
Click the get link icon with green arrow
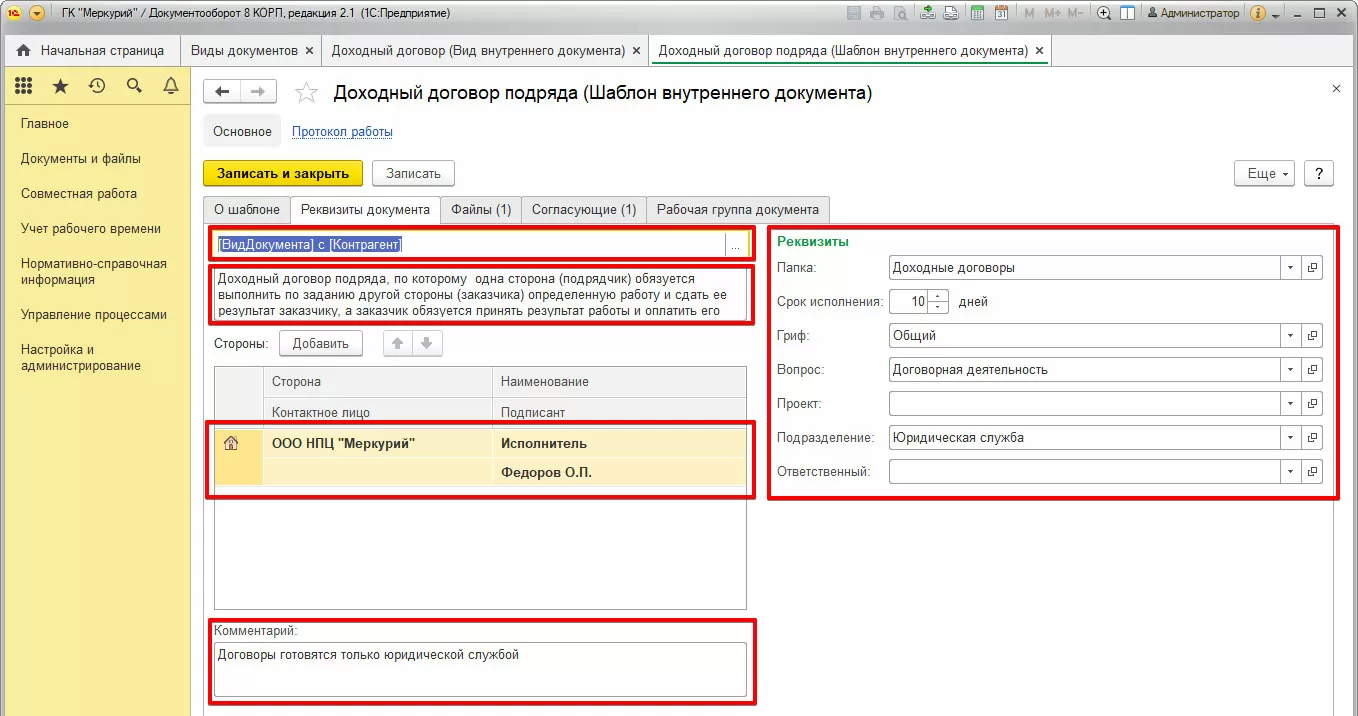pyautogui.click(x=927, y=13)
